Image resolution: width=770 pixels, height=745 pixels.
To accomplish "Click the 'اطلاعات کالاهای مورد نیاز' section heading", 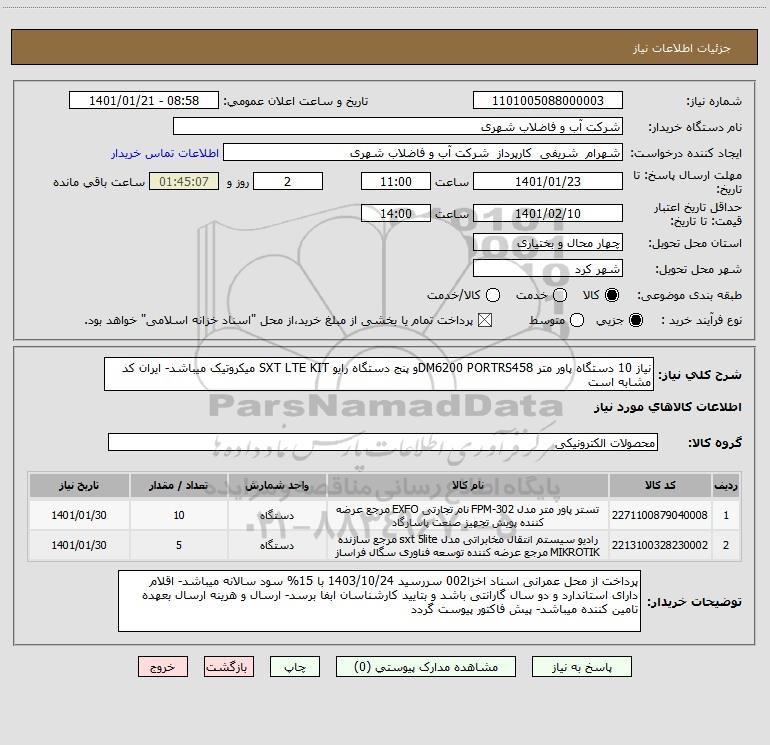I will [668, 407].
